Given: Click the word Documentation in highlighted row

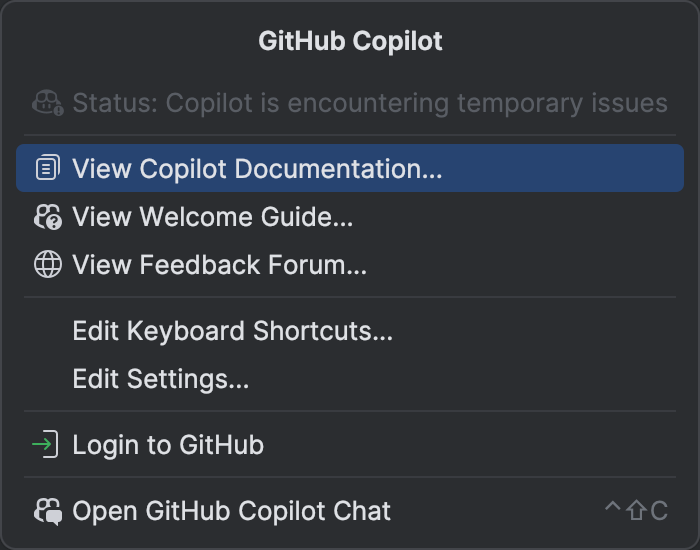Looking at the screenshot, I should (338, 169).
